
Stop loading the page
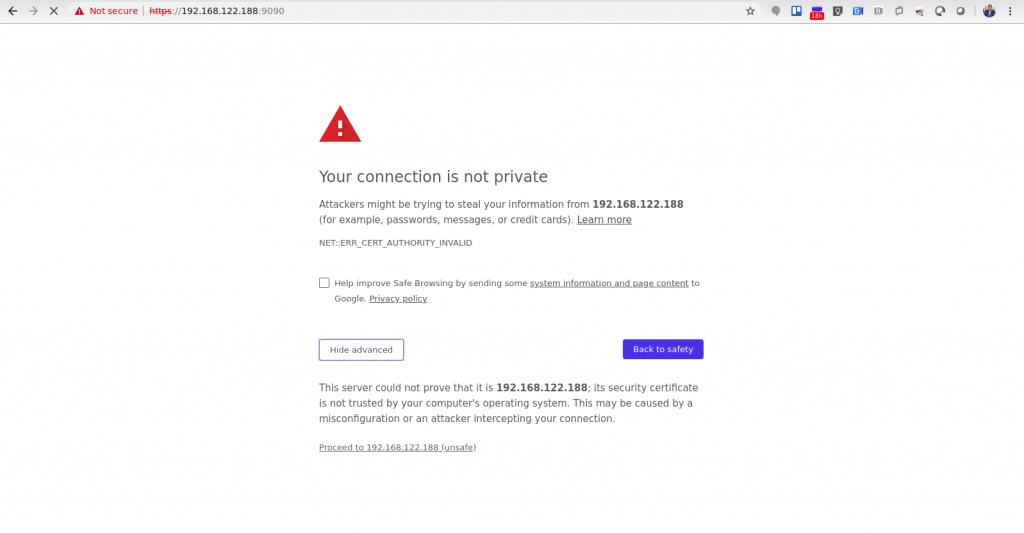pyautogui.click(x=54, y=11)
